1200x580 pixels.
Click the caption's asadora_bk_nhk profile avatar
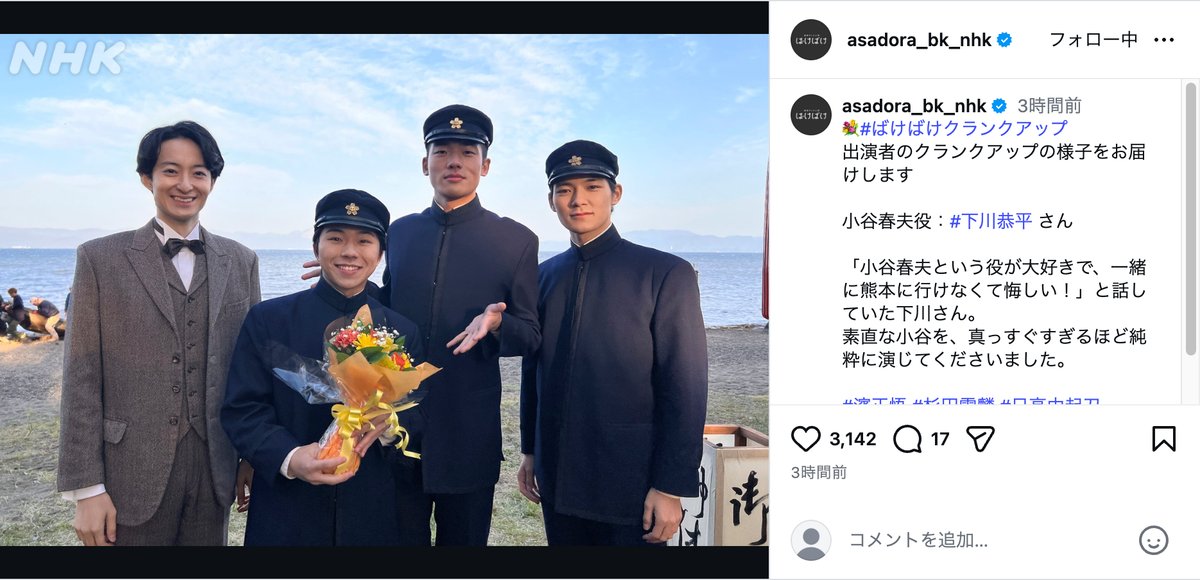pos(811,115)
